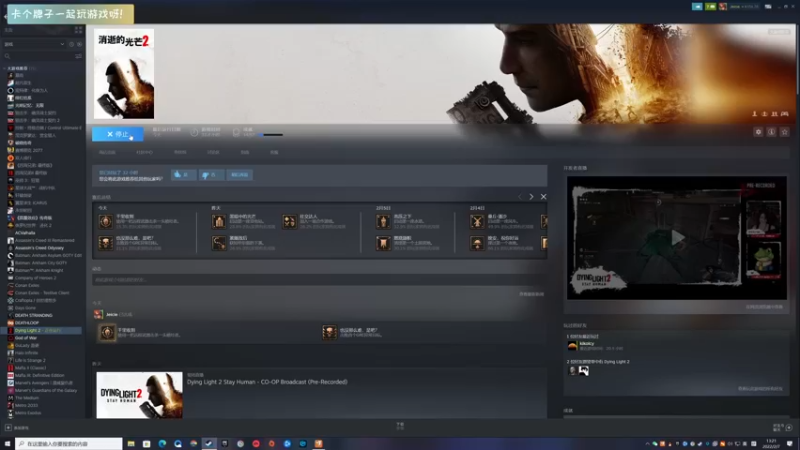Give a thumbs-up recommendation for the game
Image resolution: width=800 pixels, height=450 pixels.
pyautogui.click(x=184, y=174)
